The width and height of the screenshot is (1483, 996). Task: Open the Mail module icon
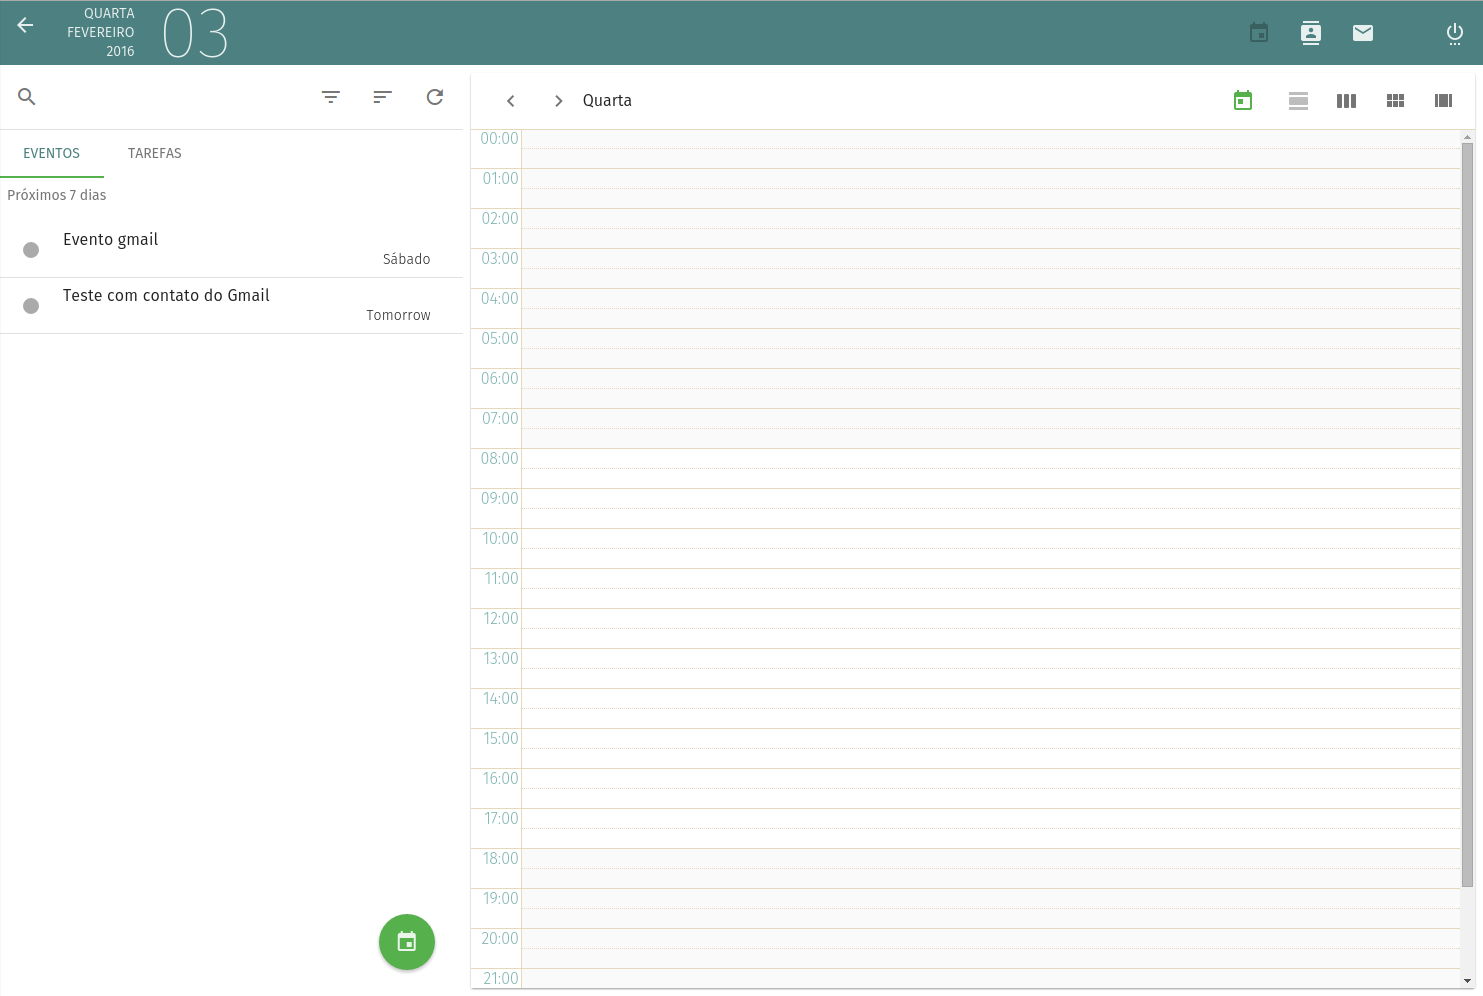point(1362,33)
